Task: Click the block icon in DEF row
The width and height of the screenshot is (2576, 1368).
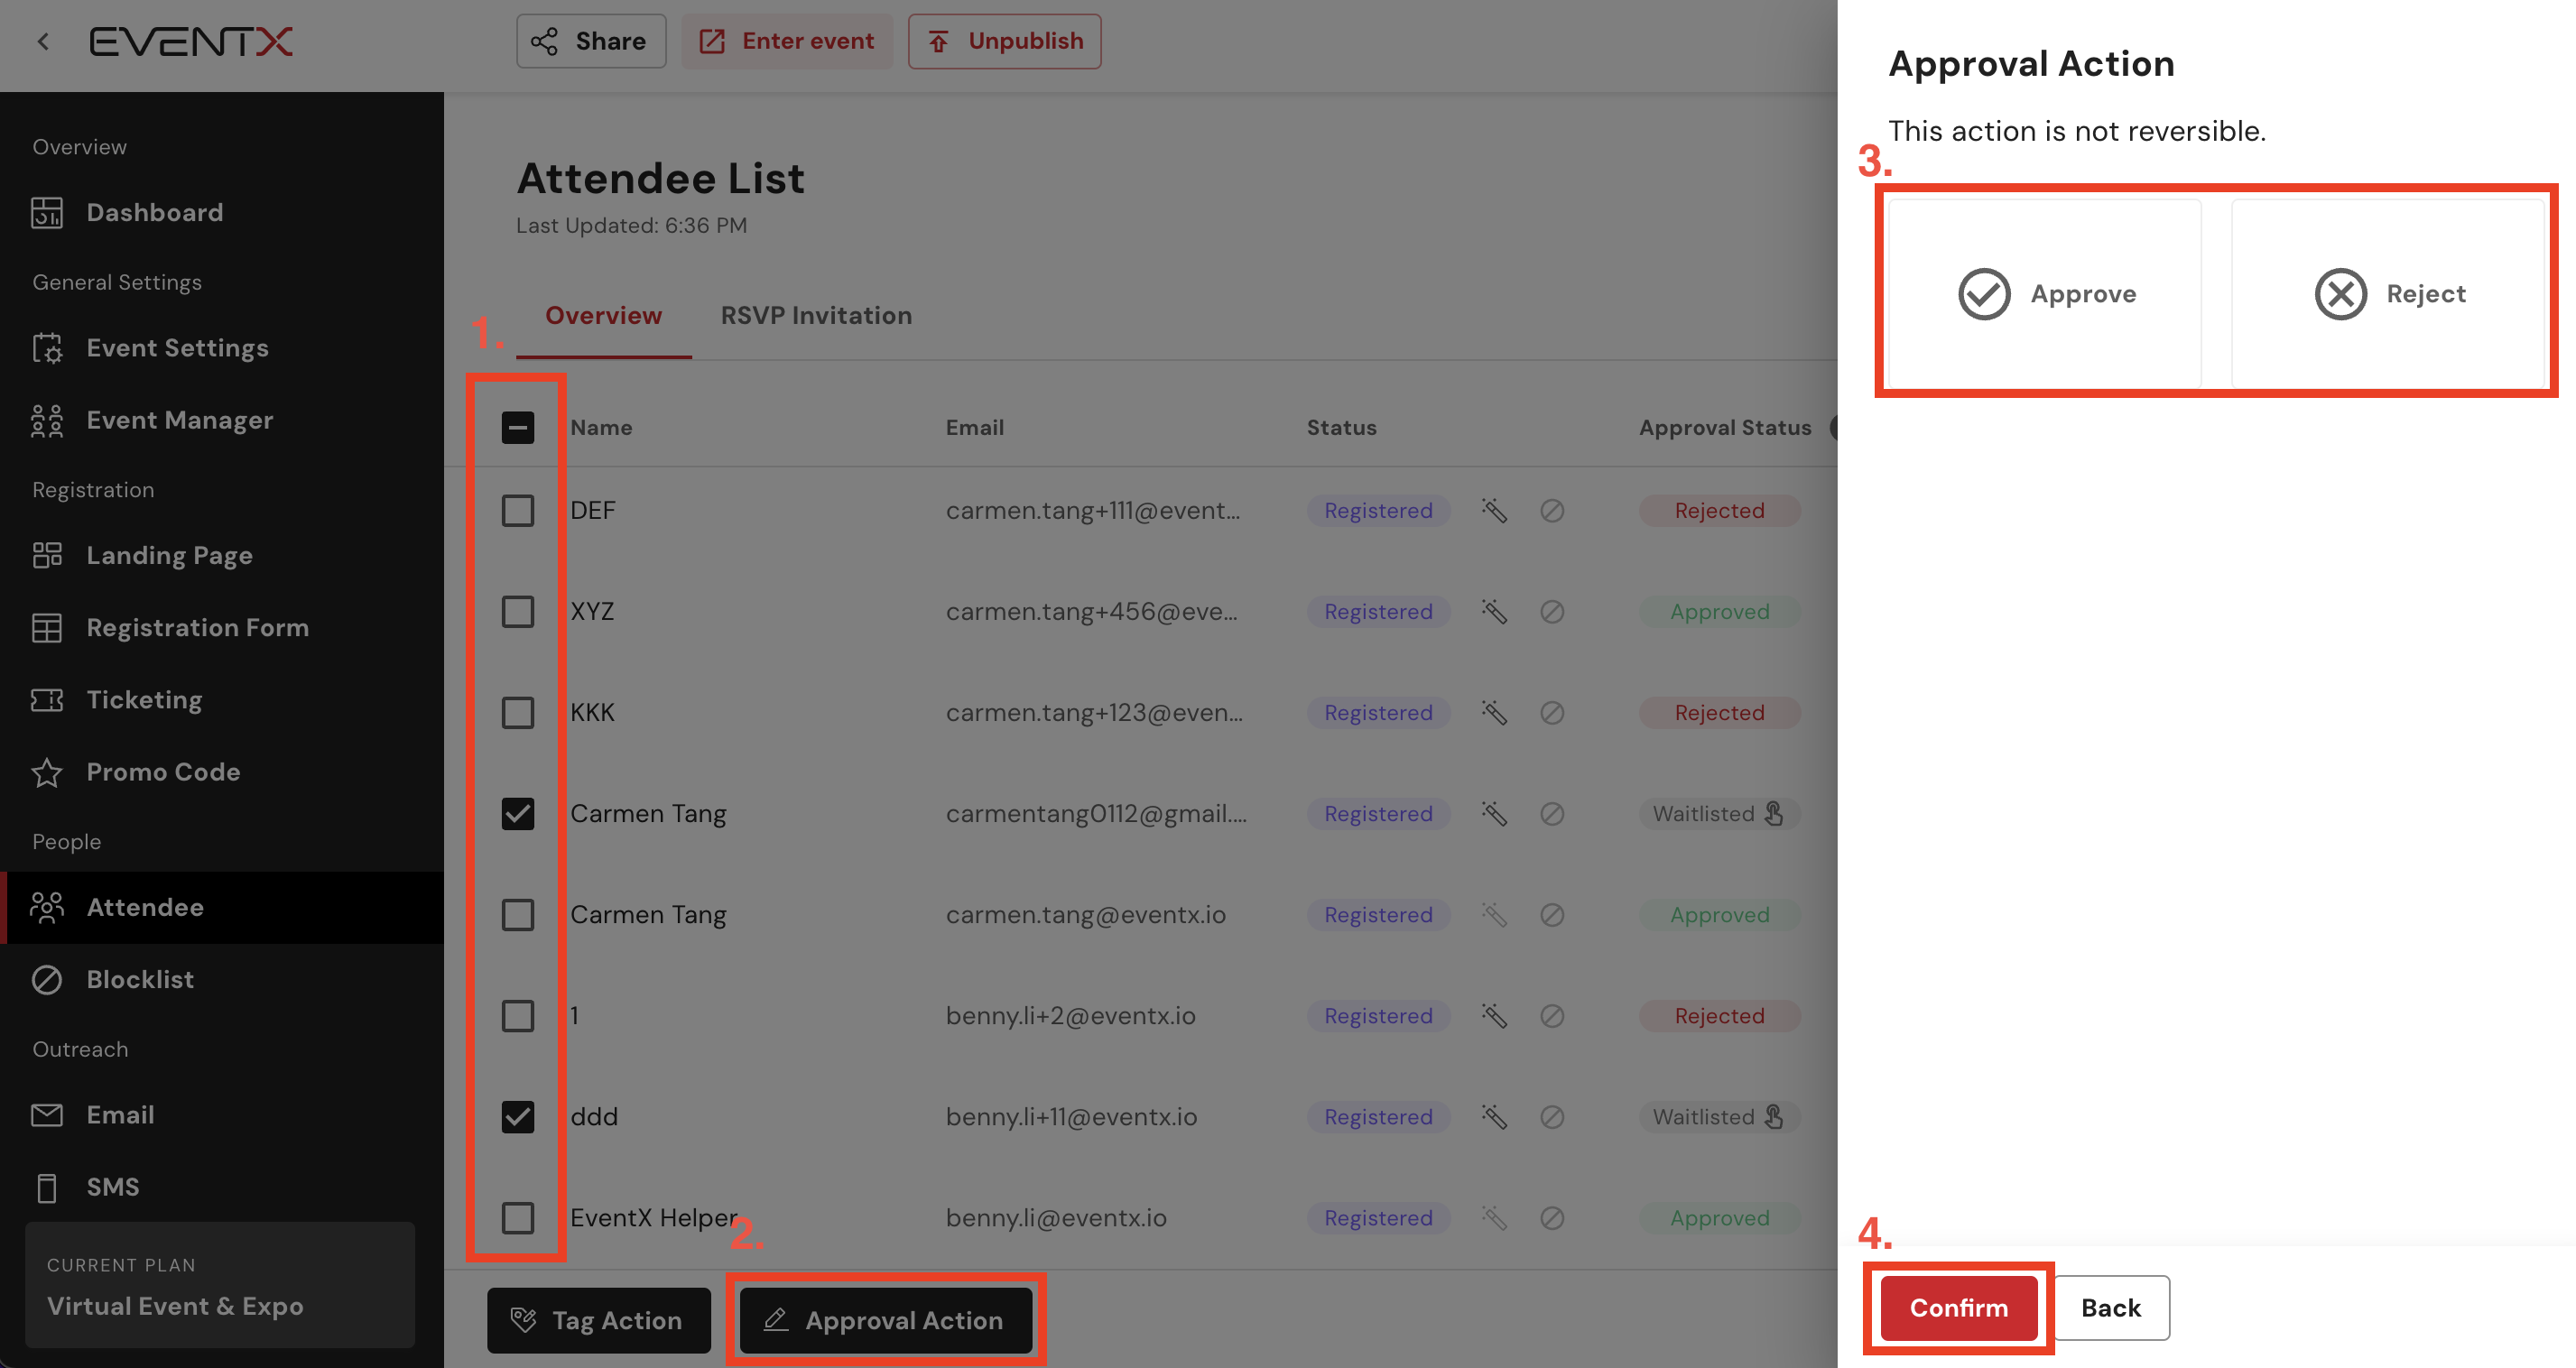Action: (x=1552, y=510)
